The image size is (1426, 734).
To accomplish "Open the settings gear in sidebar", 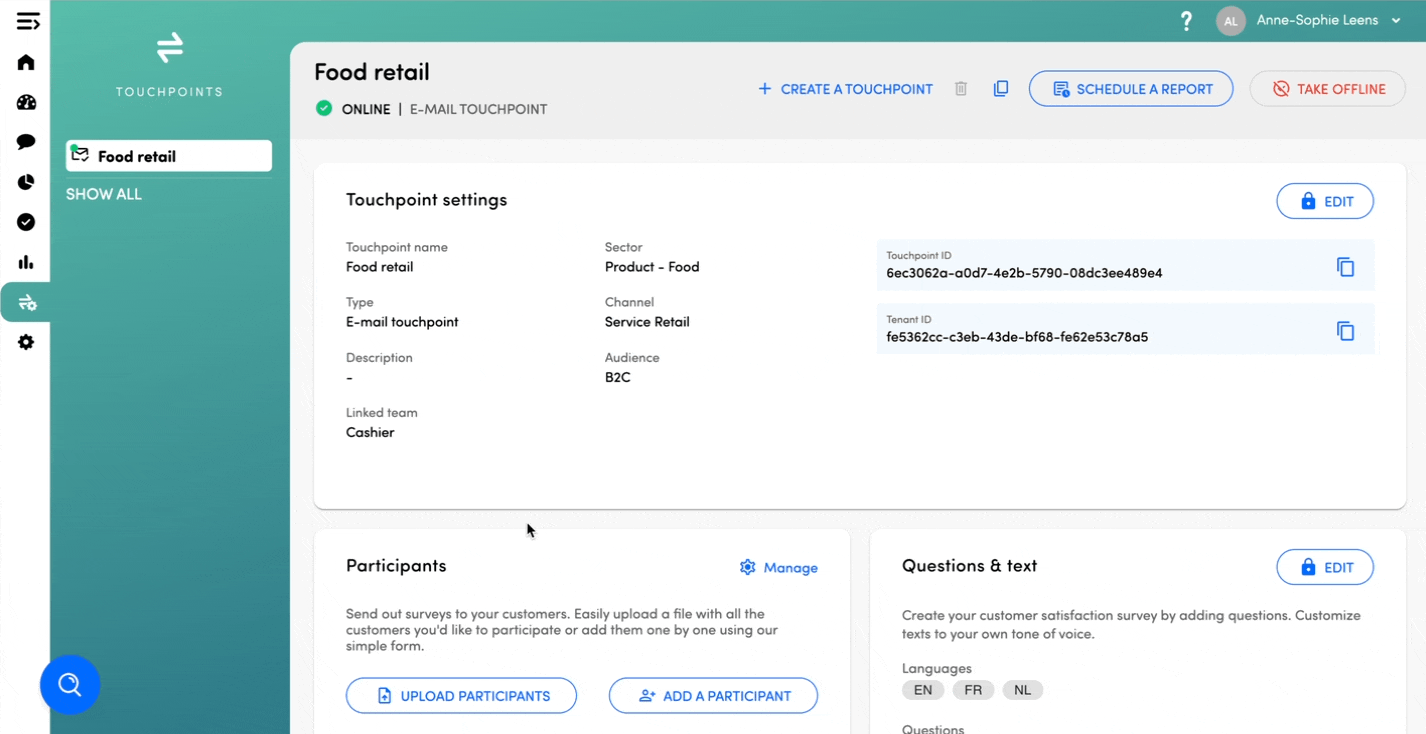I will [26, 342].
